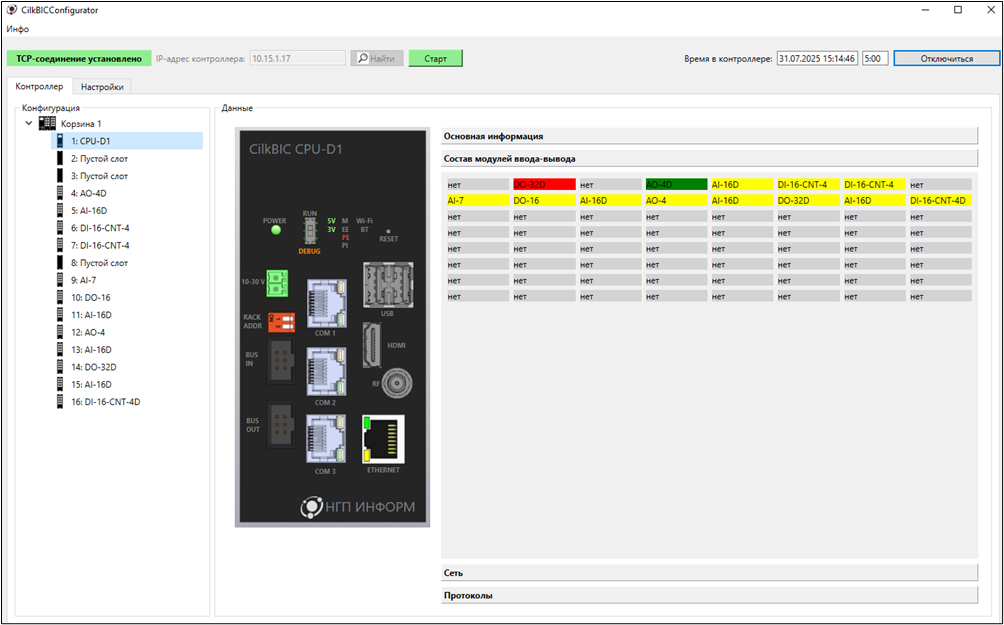Switch to the Настройки tab
Viewport: 1004px width, 625px height.
tap(102, 86)
